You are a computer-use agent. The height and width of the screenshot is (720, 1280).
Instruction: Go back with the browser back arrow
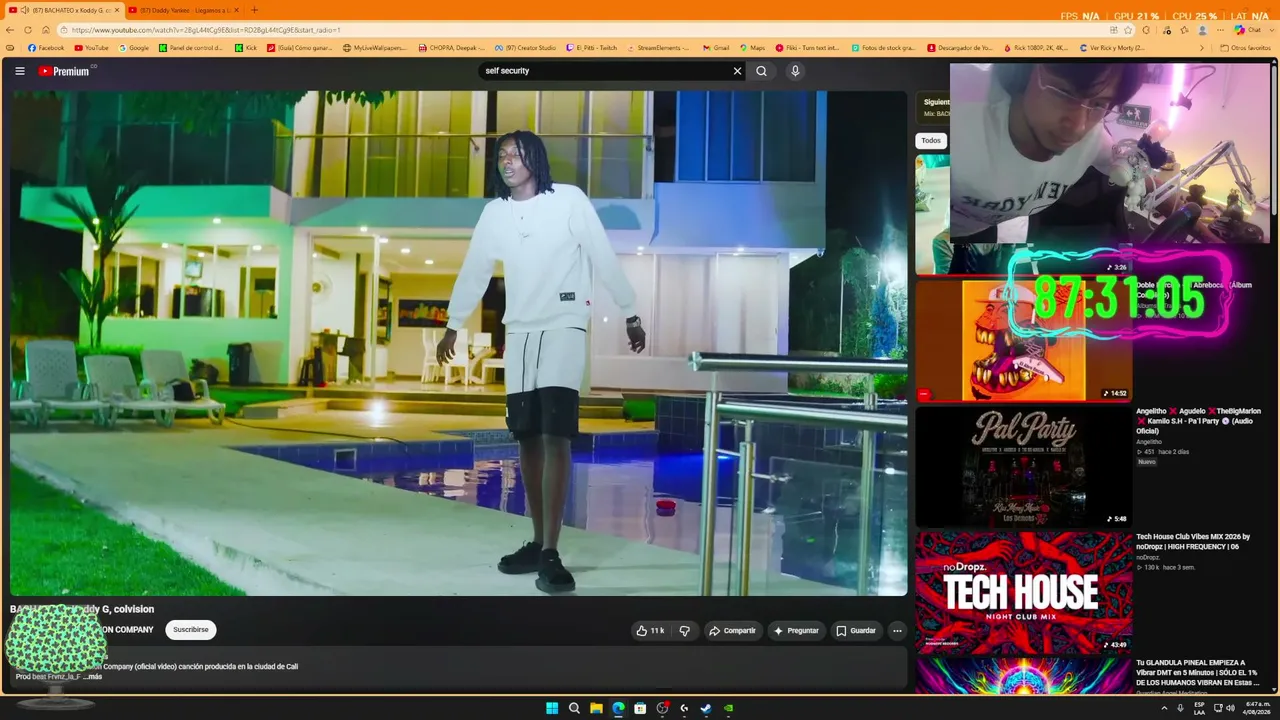pyautogui.click(x=11, y=30)
